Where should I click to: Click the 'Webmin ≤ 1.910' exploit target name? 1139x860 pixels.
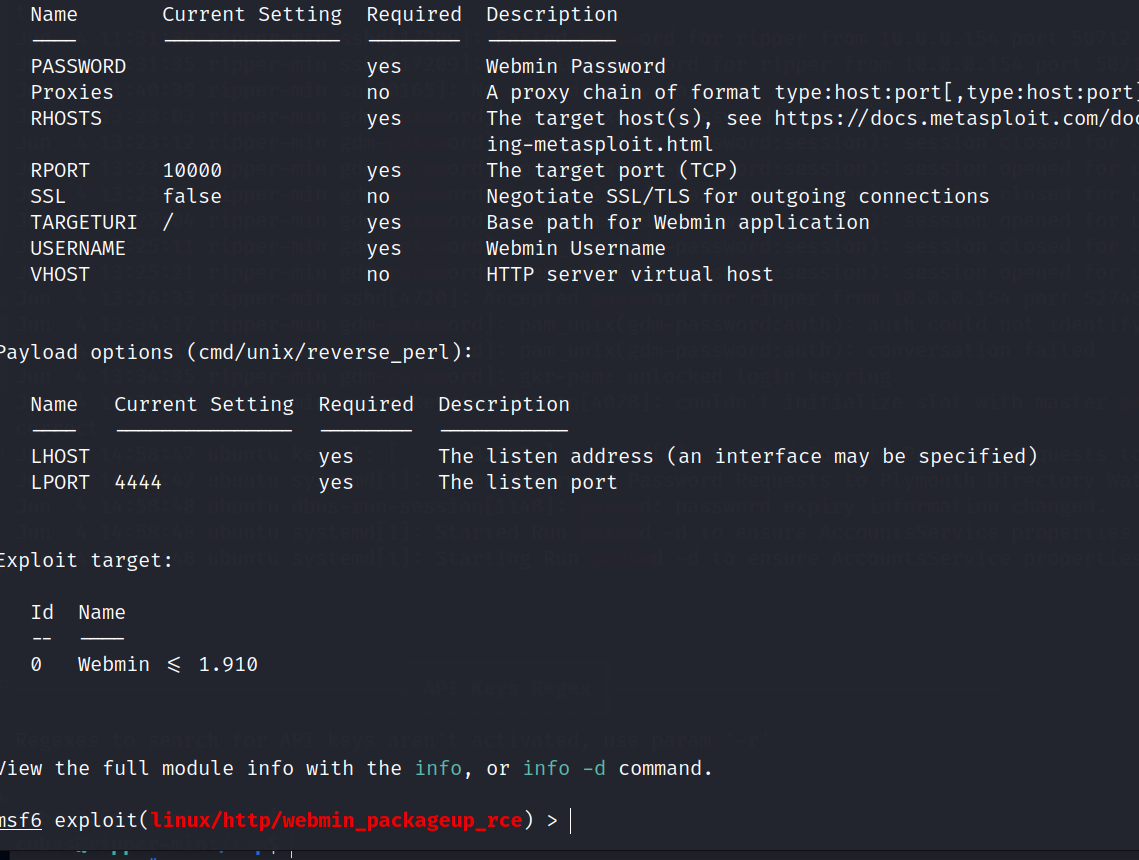(168, 665)
